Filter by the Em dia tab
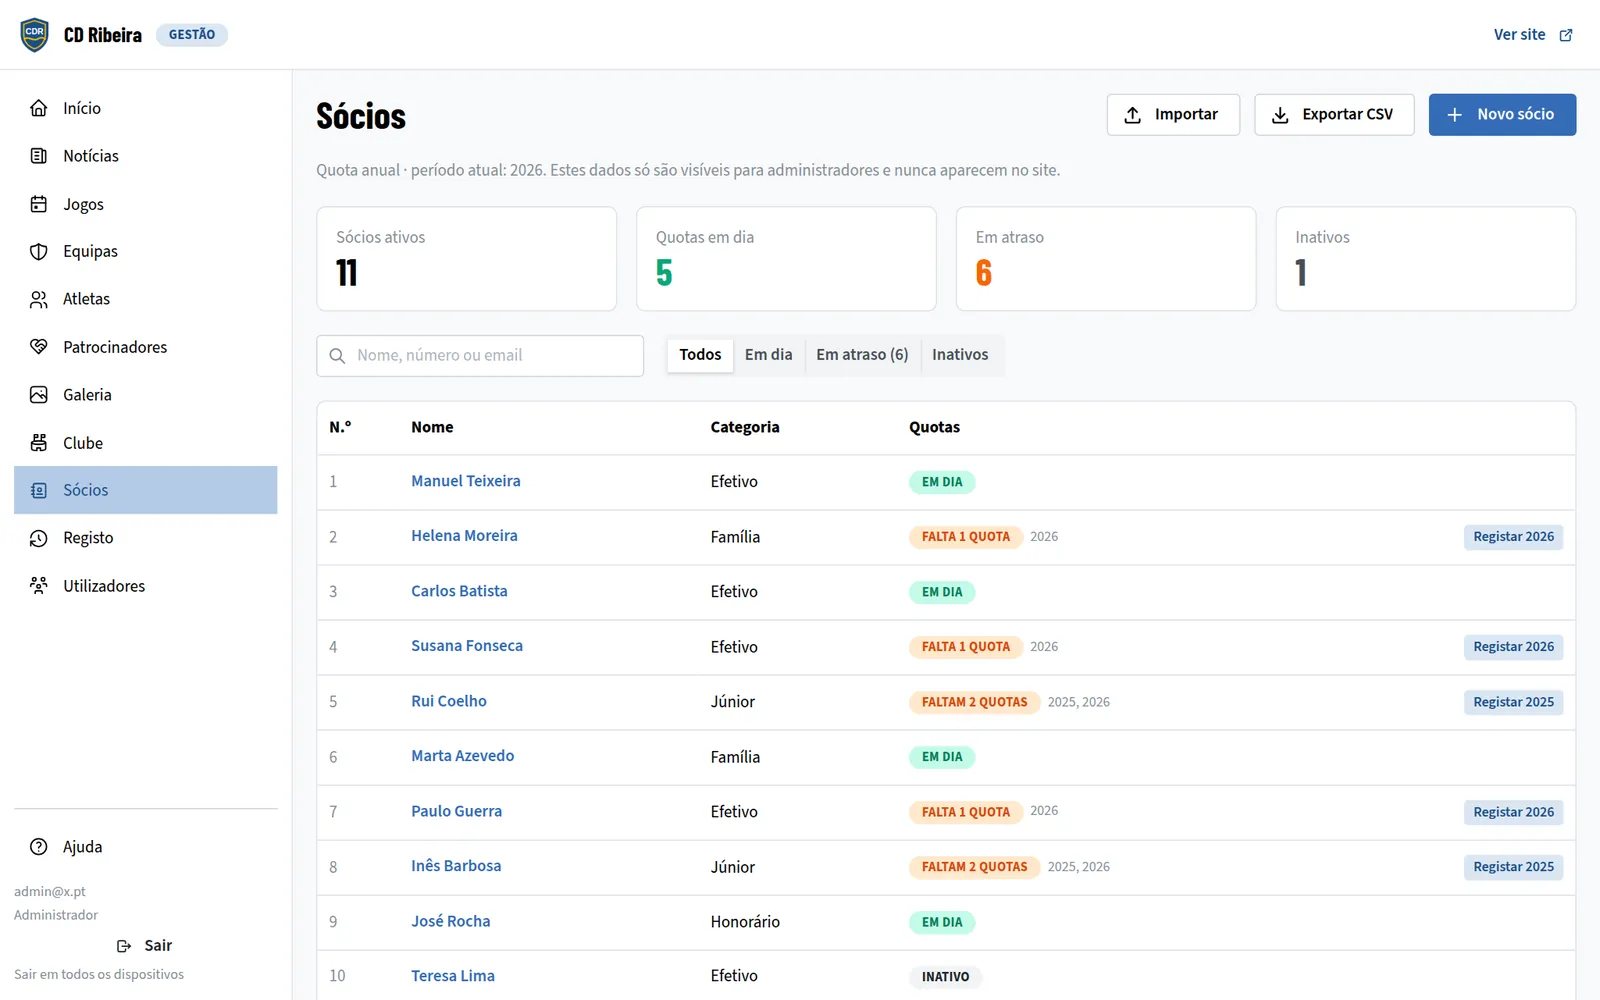Viewport: 1600px width, 1000px height. tap(769, 355)
